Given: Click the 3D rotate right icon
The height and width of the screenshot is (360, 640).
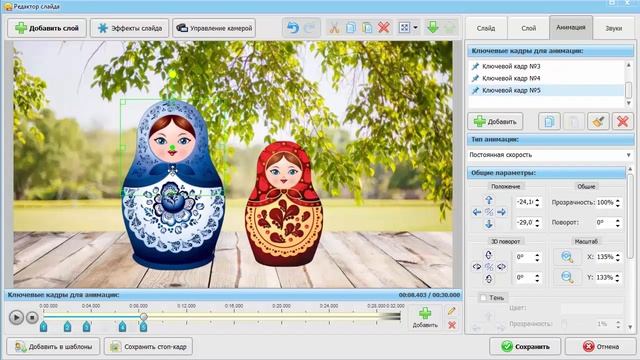Looking at the screenshot, I should (502, 267).
